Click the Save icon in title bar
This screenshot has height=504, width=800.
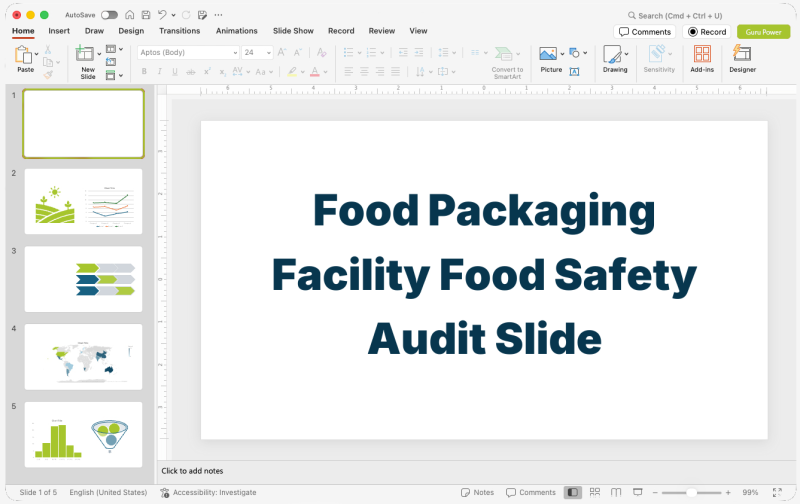146,15
